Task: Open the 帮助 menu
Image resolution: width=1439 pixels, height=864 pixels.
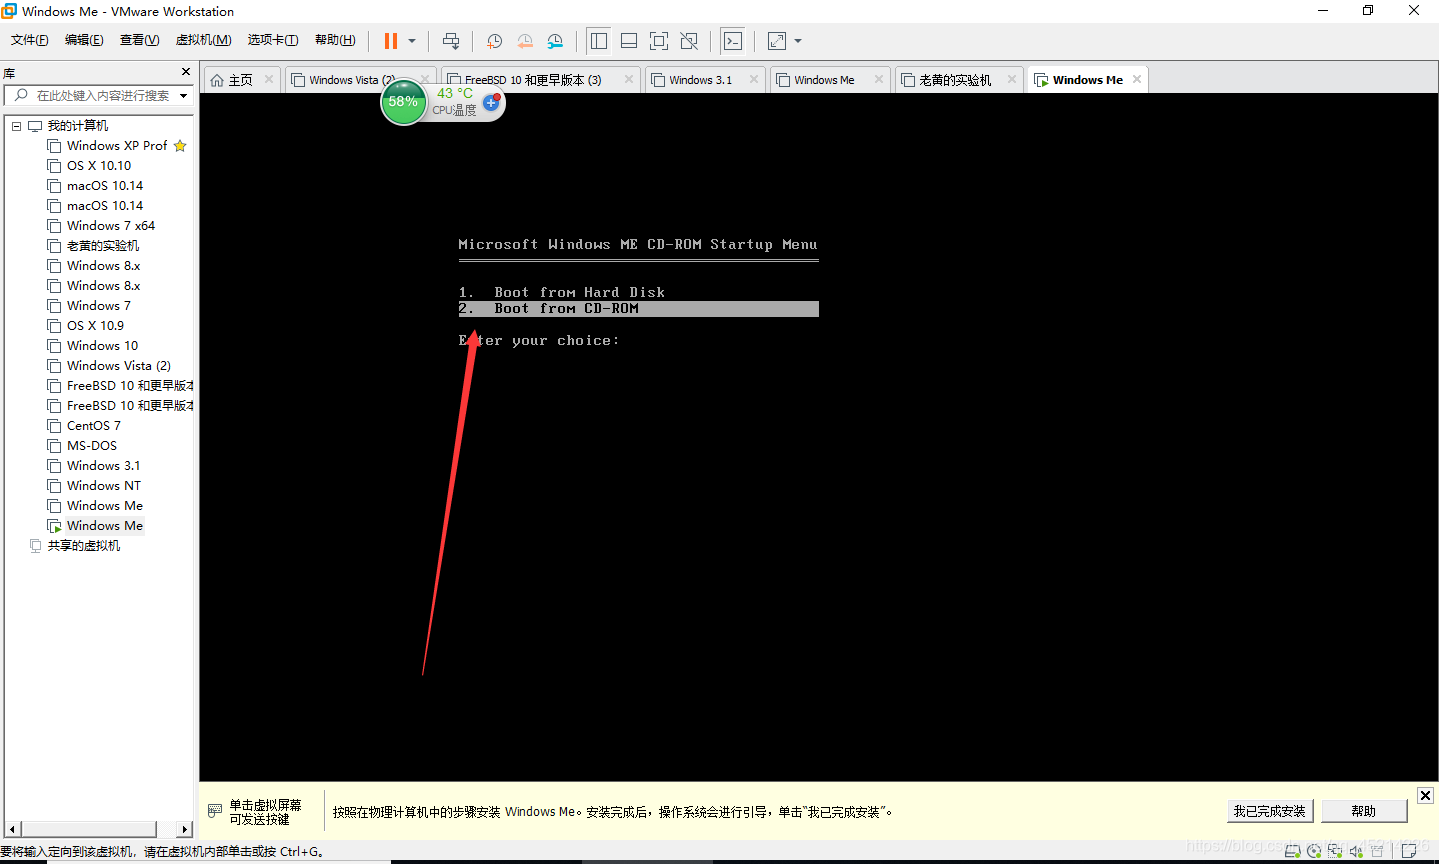Action: pyautogui.click(x=335, y=40)
